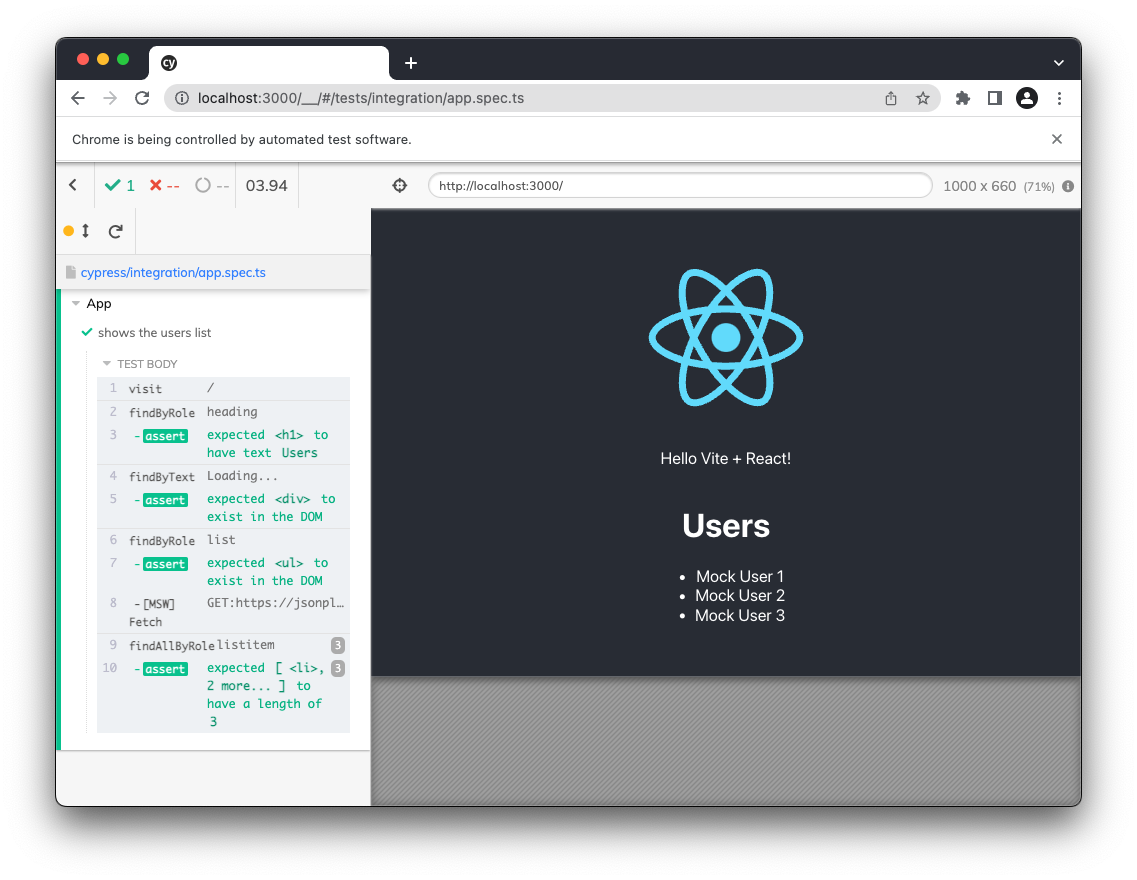Select assert expected ul to exist
Screen dimensions: 1137x880
tap(223, 571)
